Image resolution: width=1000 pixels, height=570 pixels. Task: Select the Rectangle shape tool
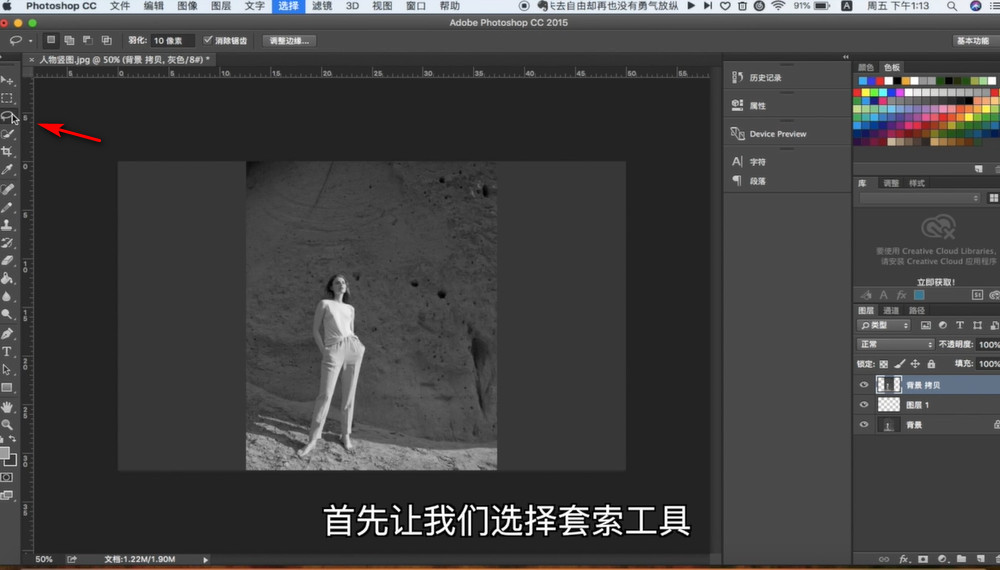click(7, 388)
